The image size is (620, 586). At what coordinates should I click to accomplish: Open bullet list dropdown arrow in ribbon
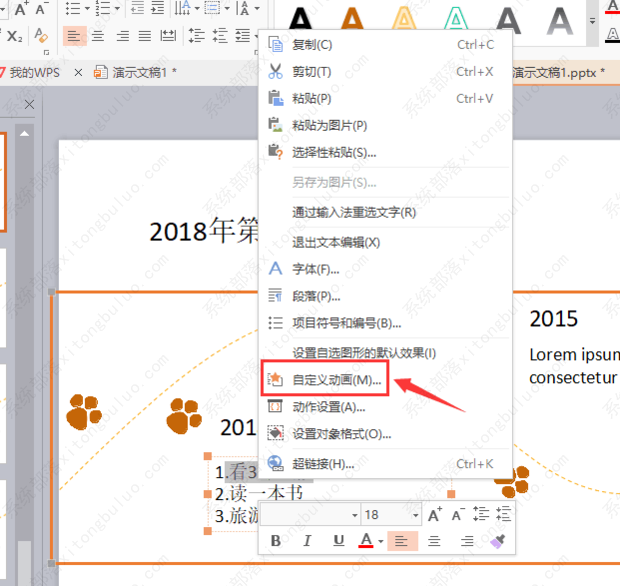(x=87, y=8)
